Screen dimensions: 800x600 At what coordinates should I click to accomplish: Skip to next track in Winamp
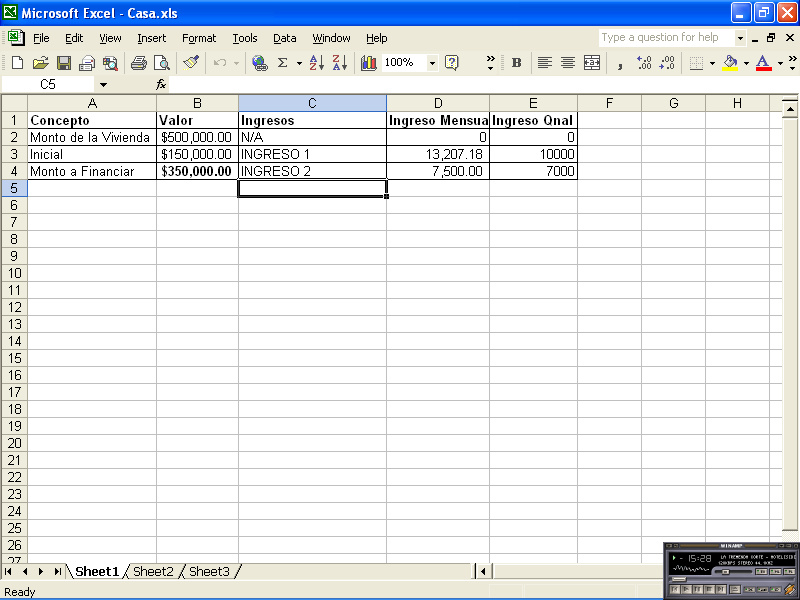[x=721, y=589]
